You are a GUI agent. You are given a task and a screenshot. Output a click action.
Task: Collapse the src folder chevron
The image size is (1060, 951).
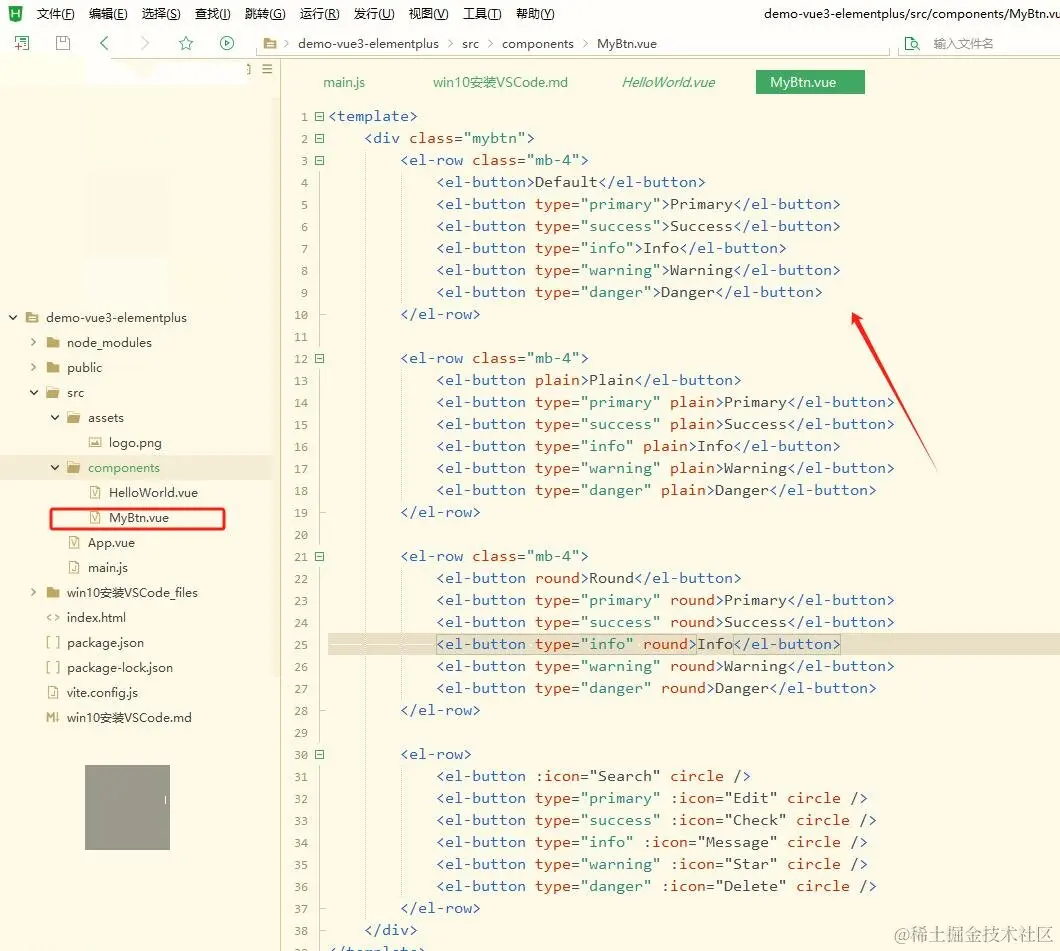(34, 392)
